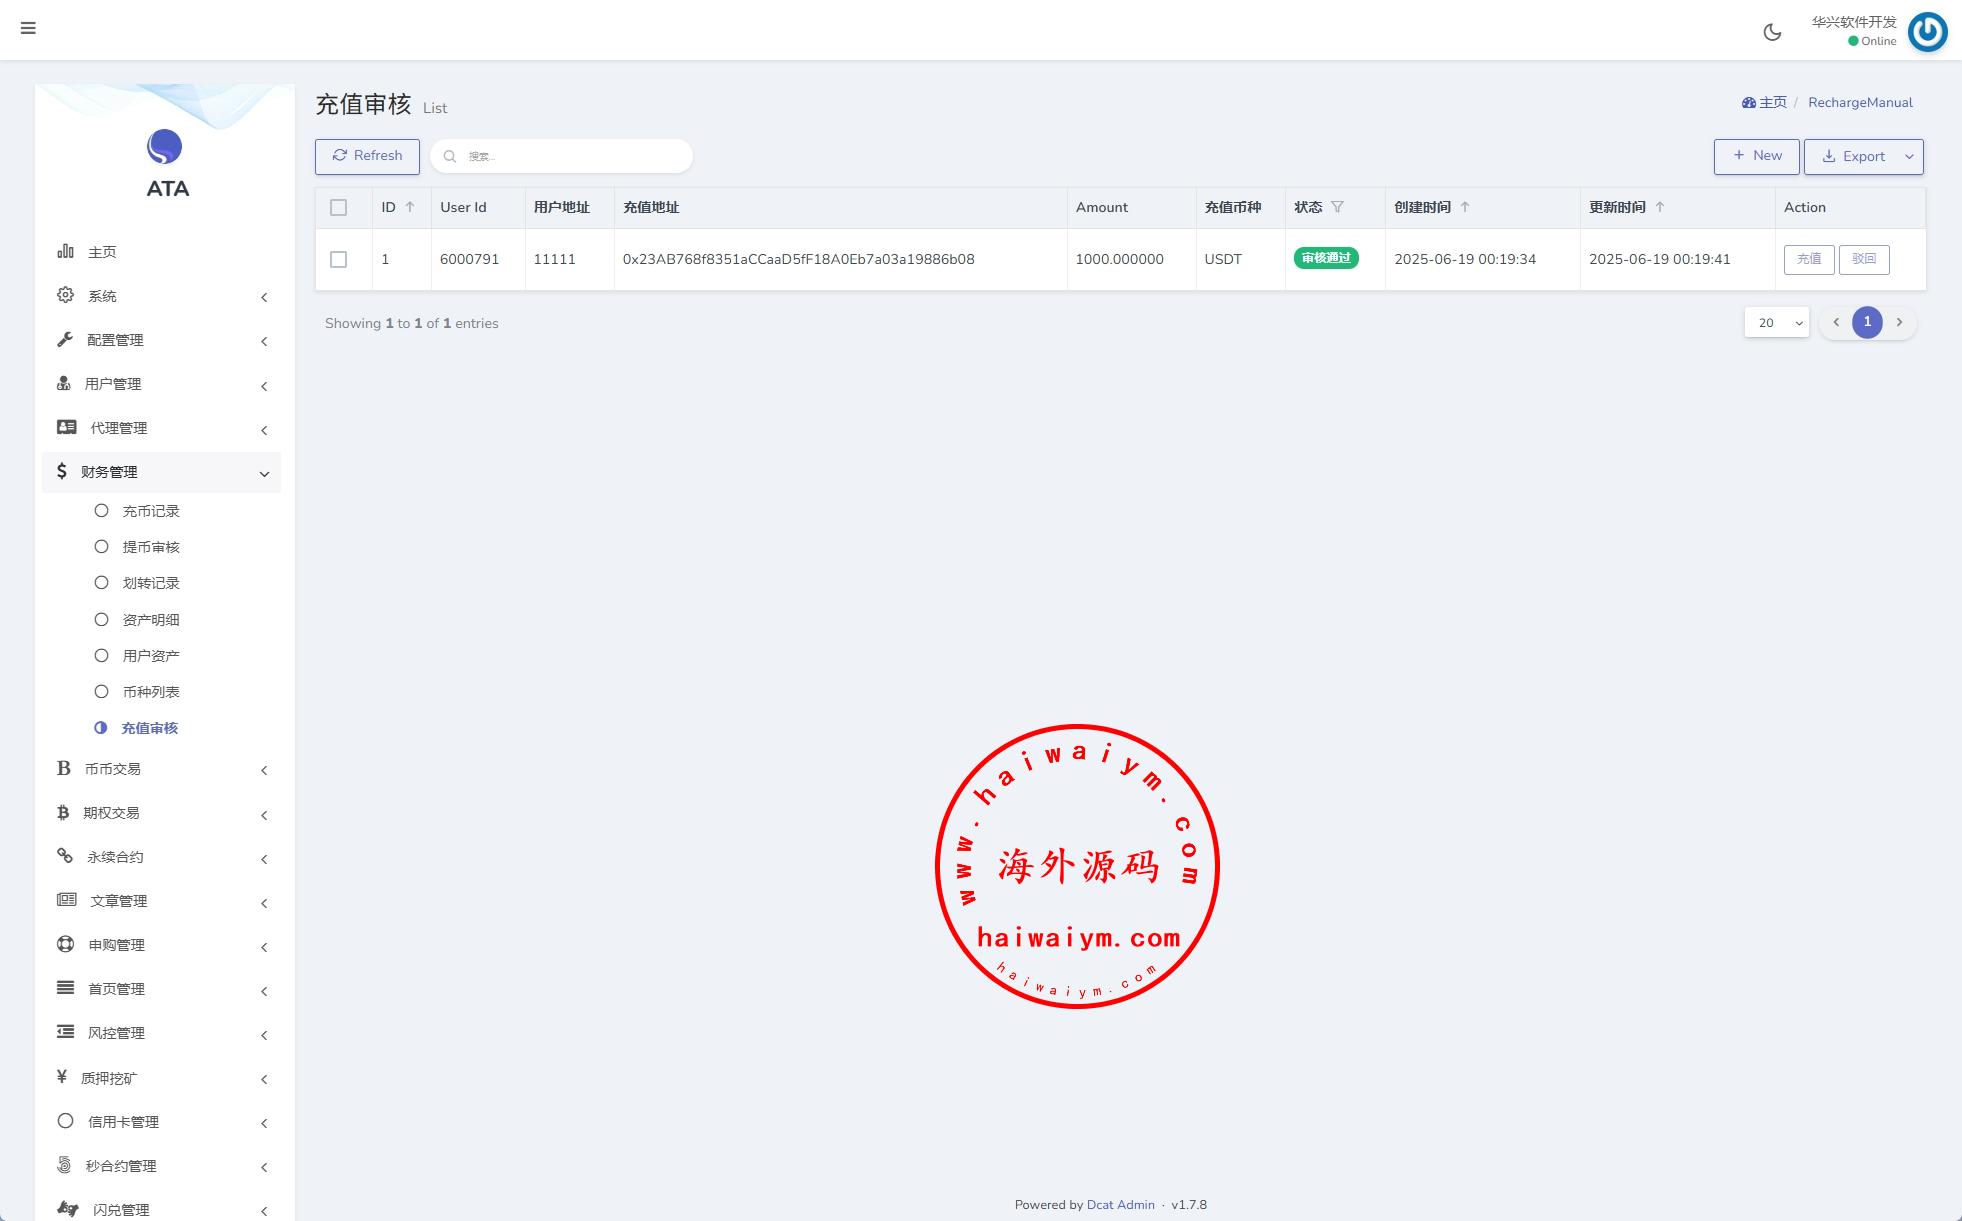Toggle dark mode moon icon
Viewport: 1962px width, 1221px height.
coord(1772,32)
